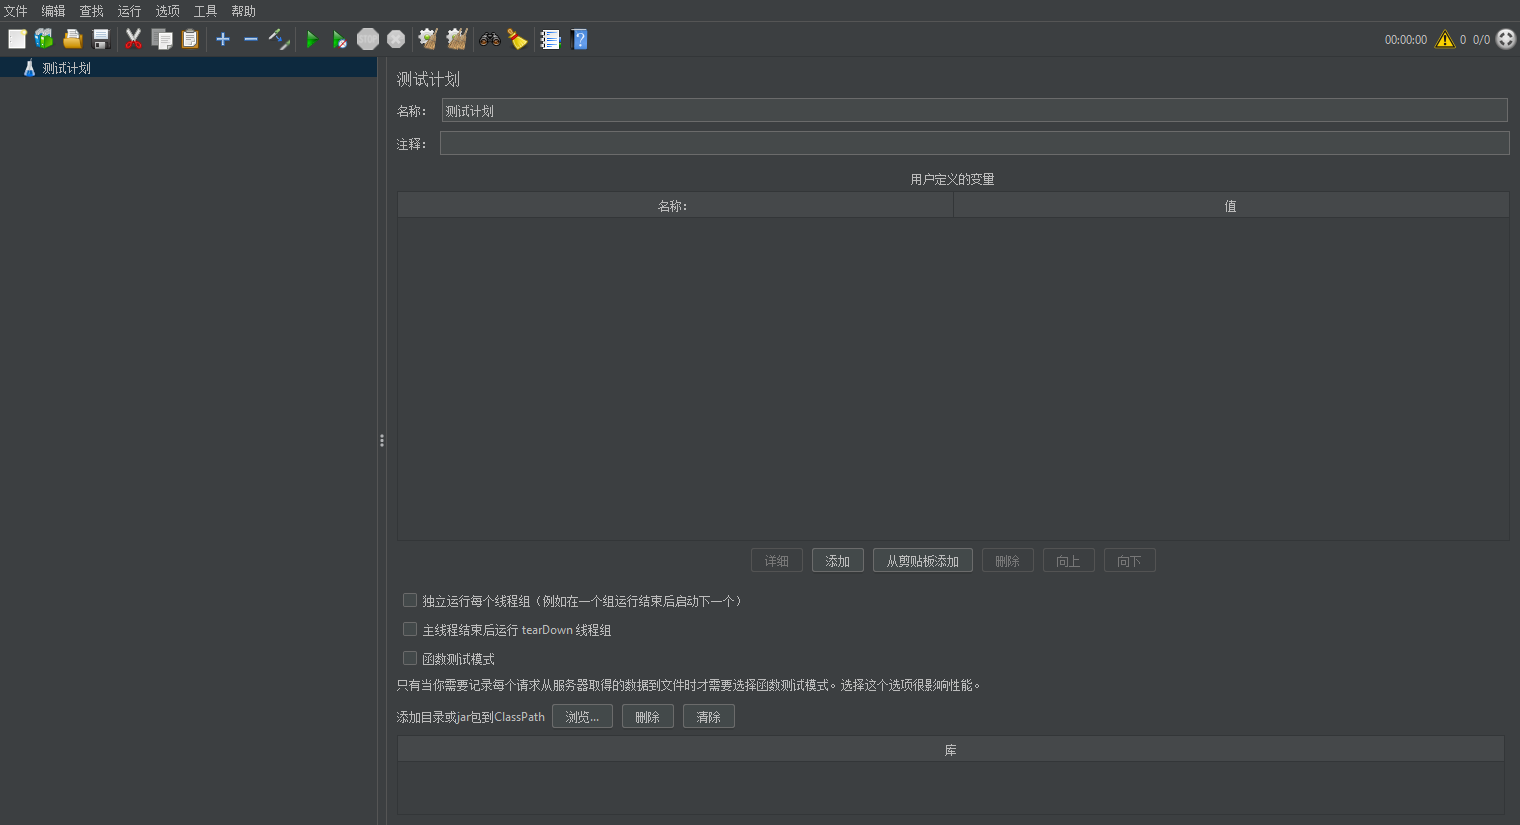Open the 文件 menu
Image resolution: width=1520 pixels, height=825 pixels.
(16, 11)
